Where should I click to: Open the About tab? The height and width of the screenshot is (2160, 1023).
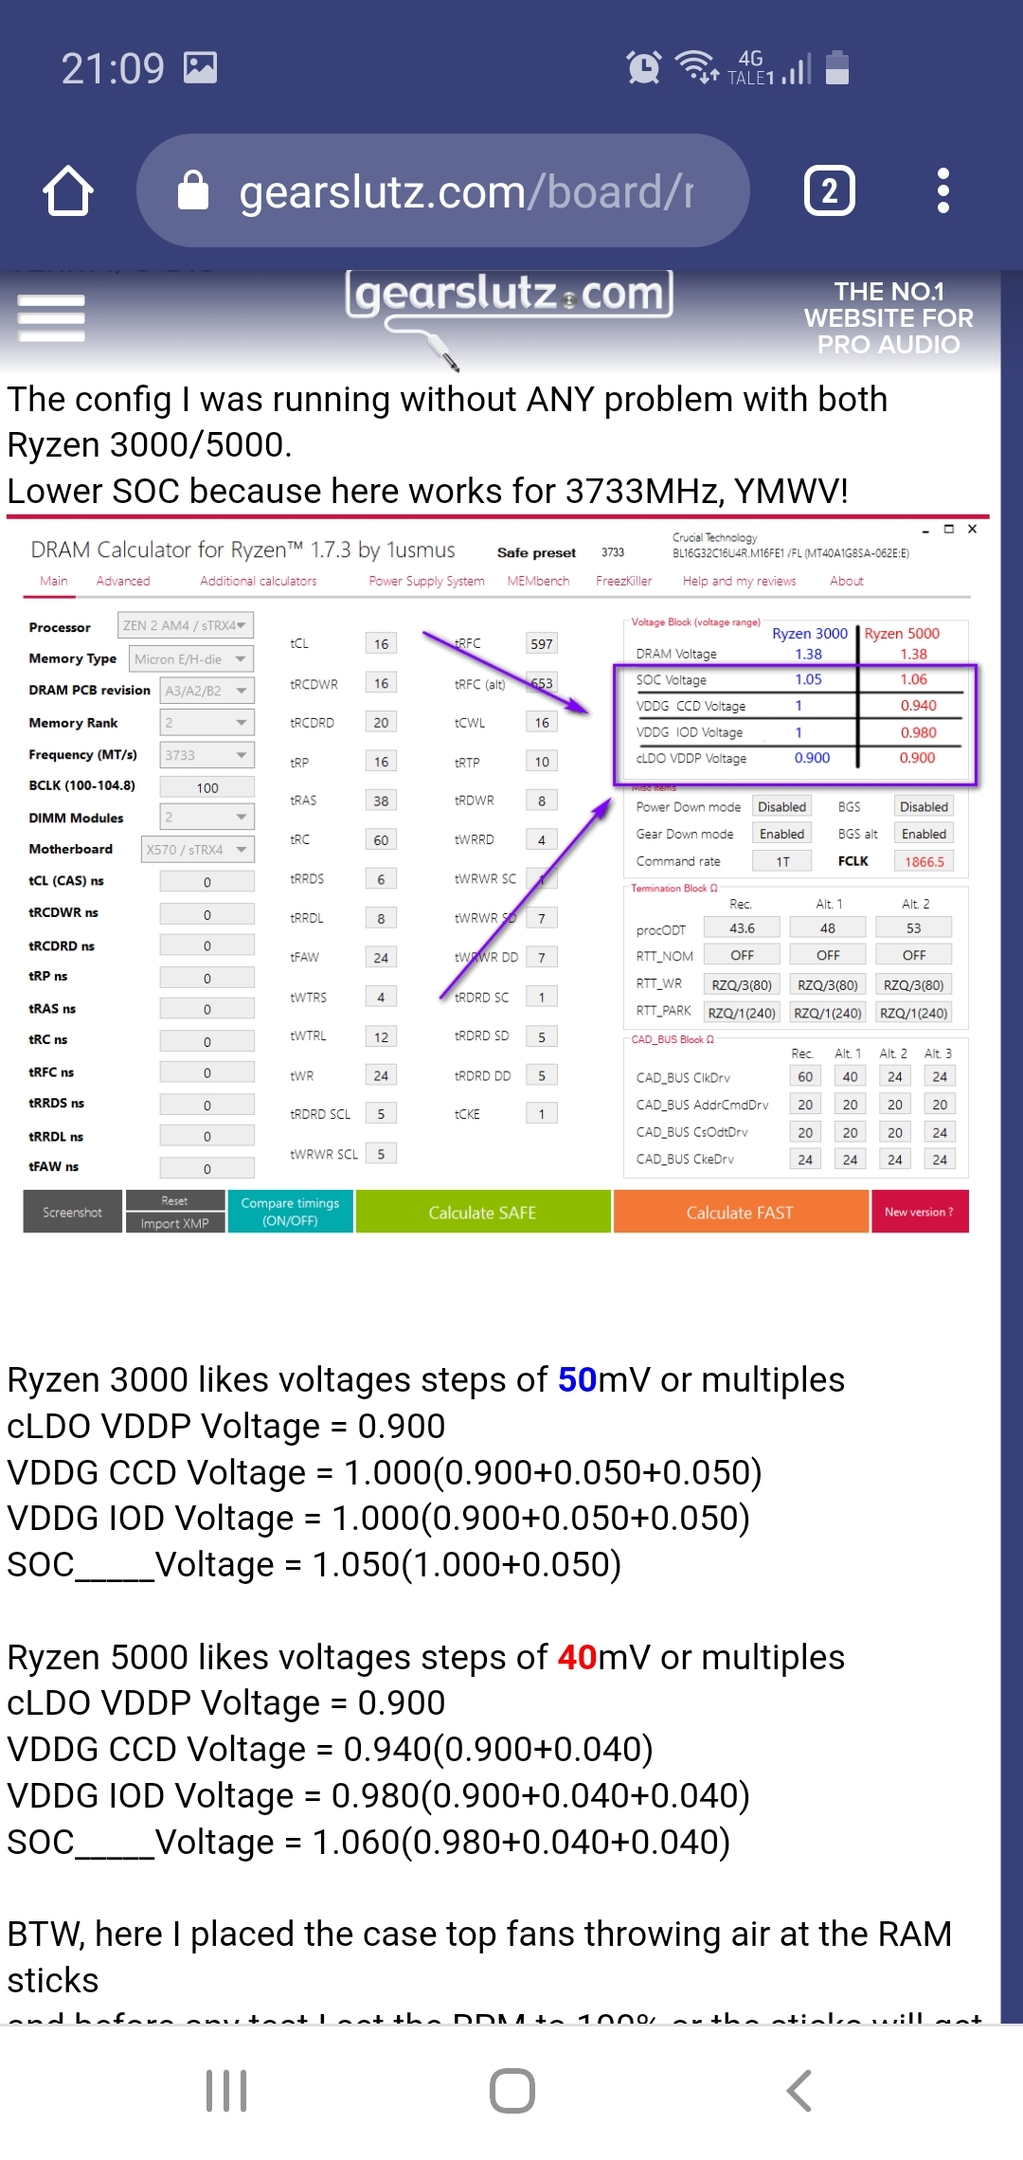tap(846, 581)
